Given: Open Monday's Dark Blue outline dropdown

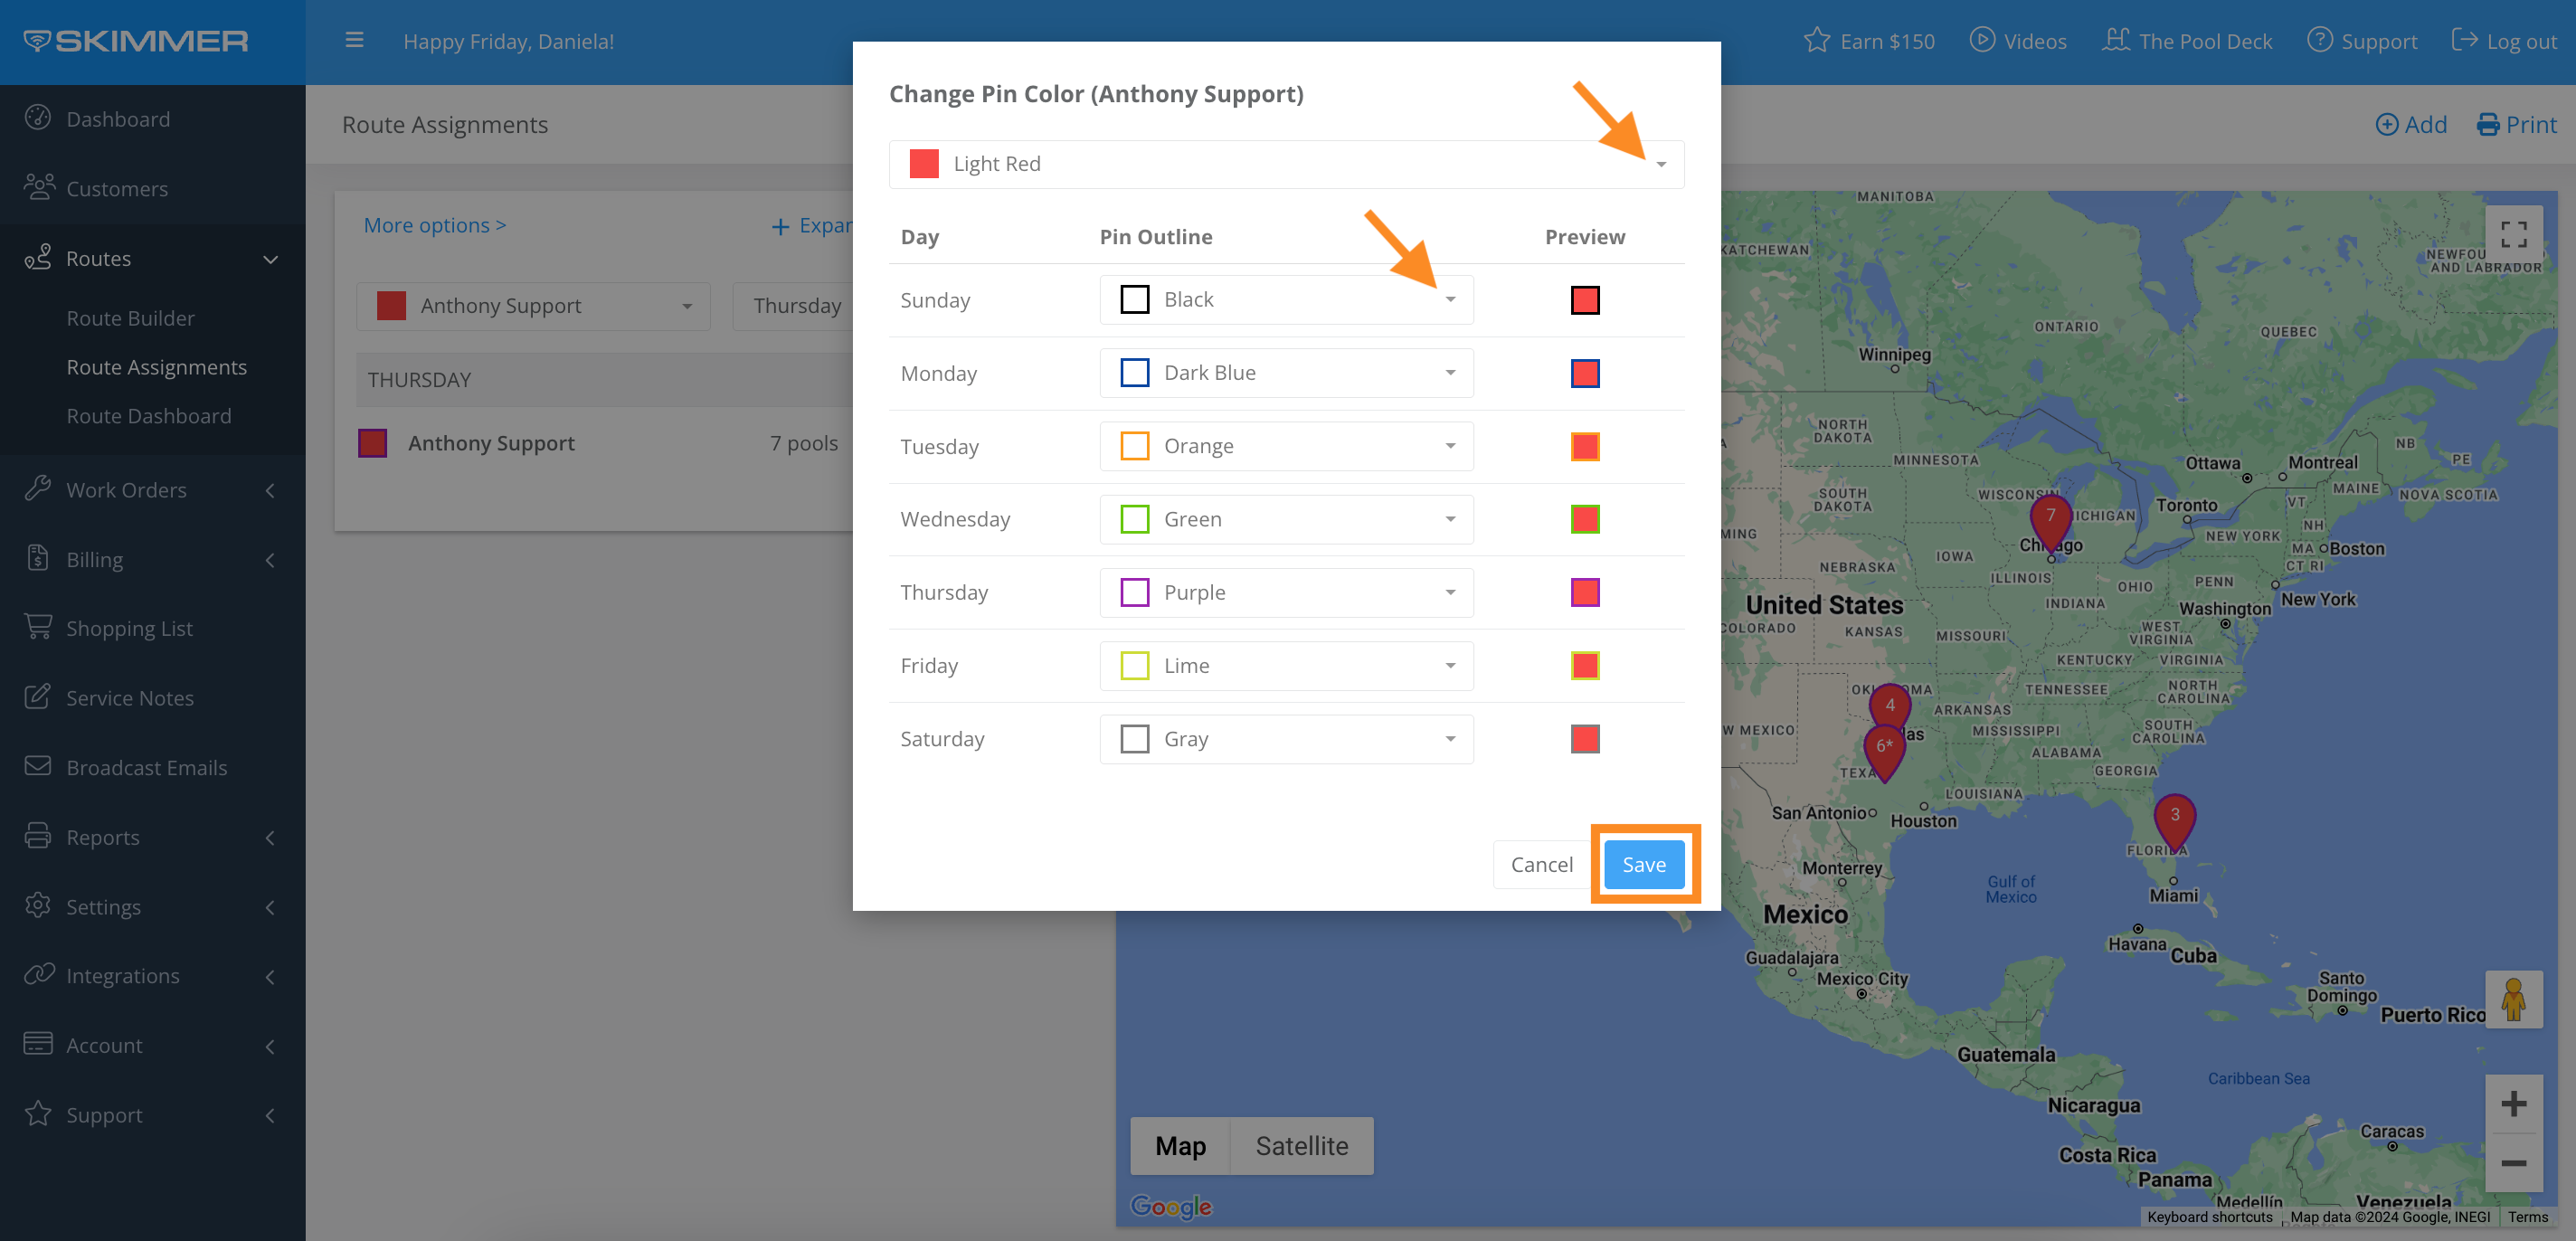Looking at the screenshot, I should [1286, 373].
